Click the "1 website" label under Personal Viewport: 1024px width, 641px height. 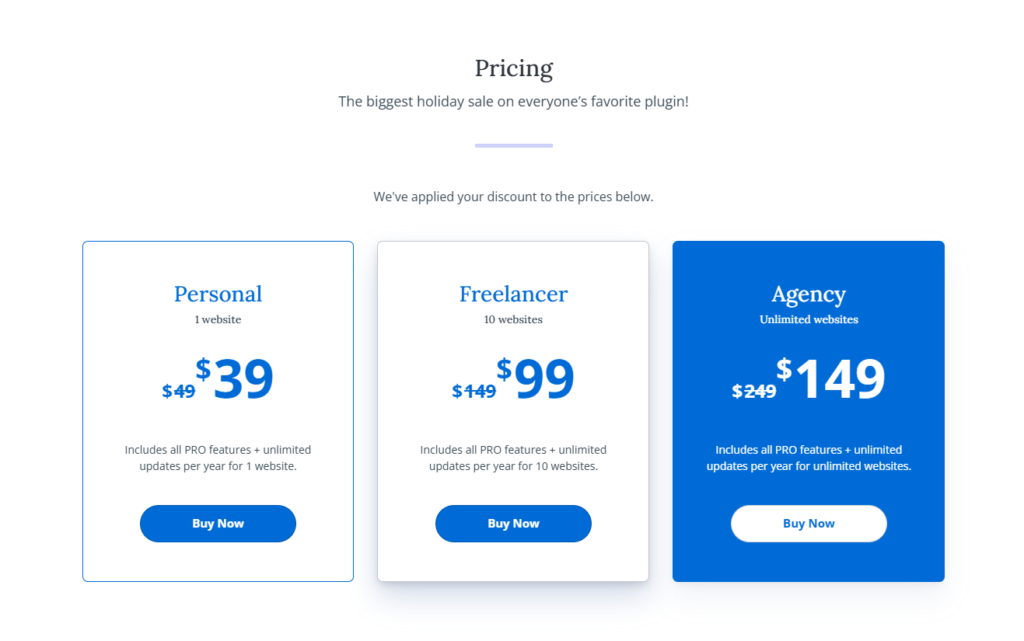pos(218,320)
